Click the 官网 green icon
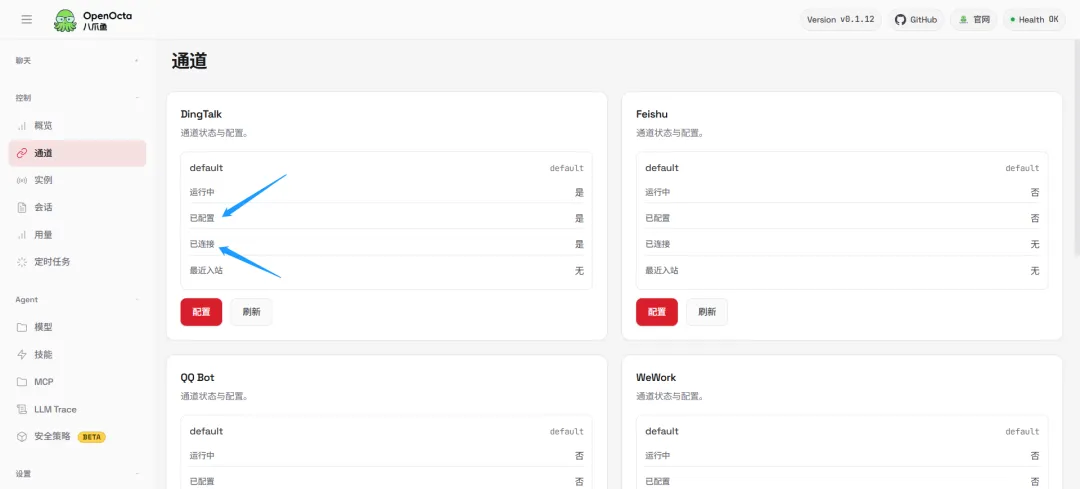The image size is (1080, 489). 964,20
